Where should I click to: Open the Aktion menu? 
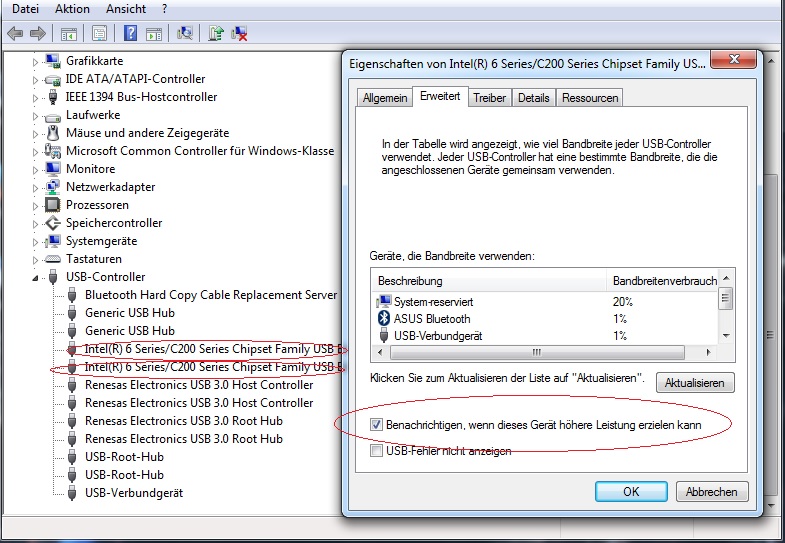(72, 9)
